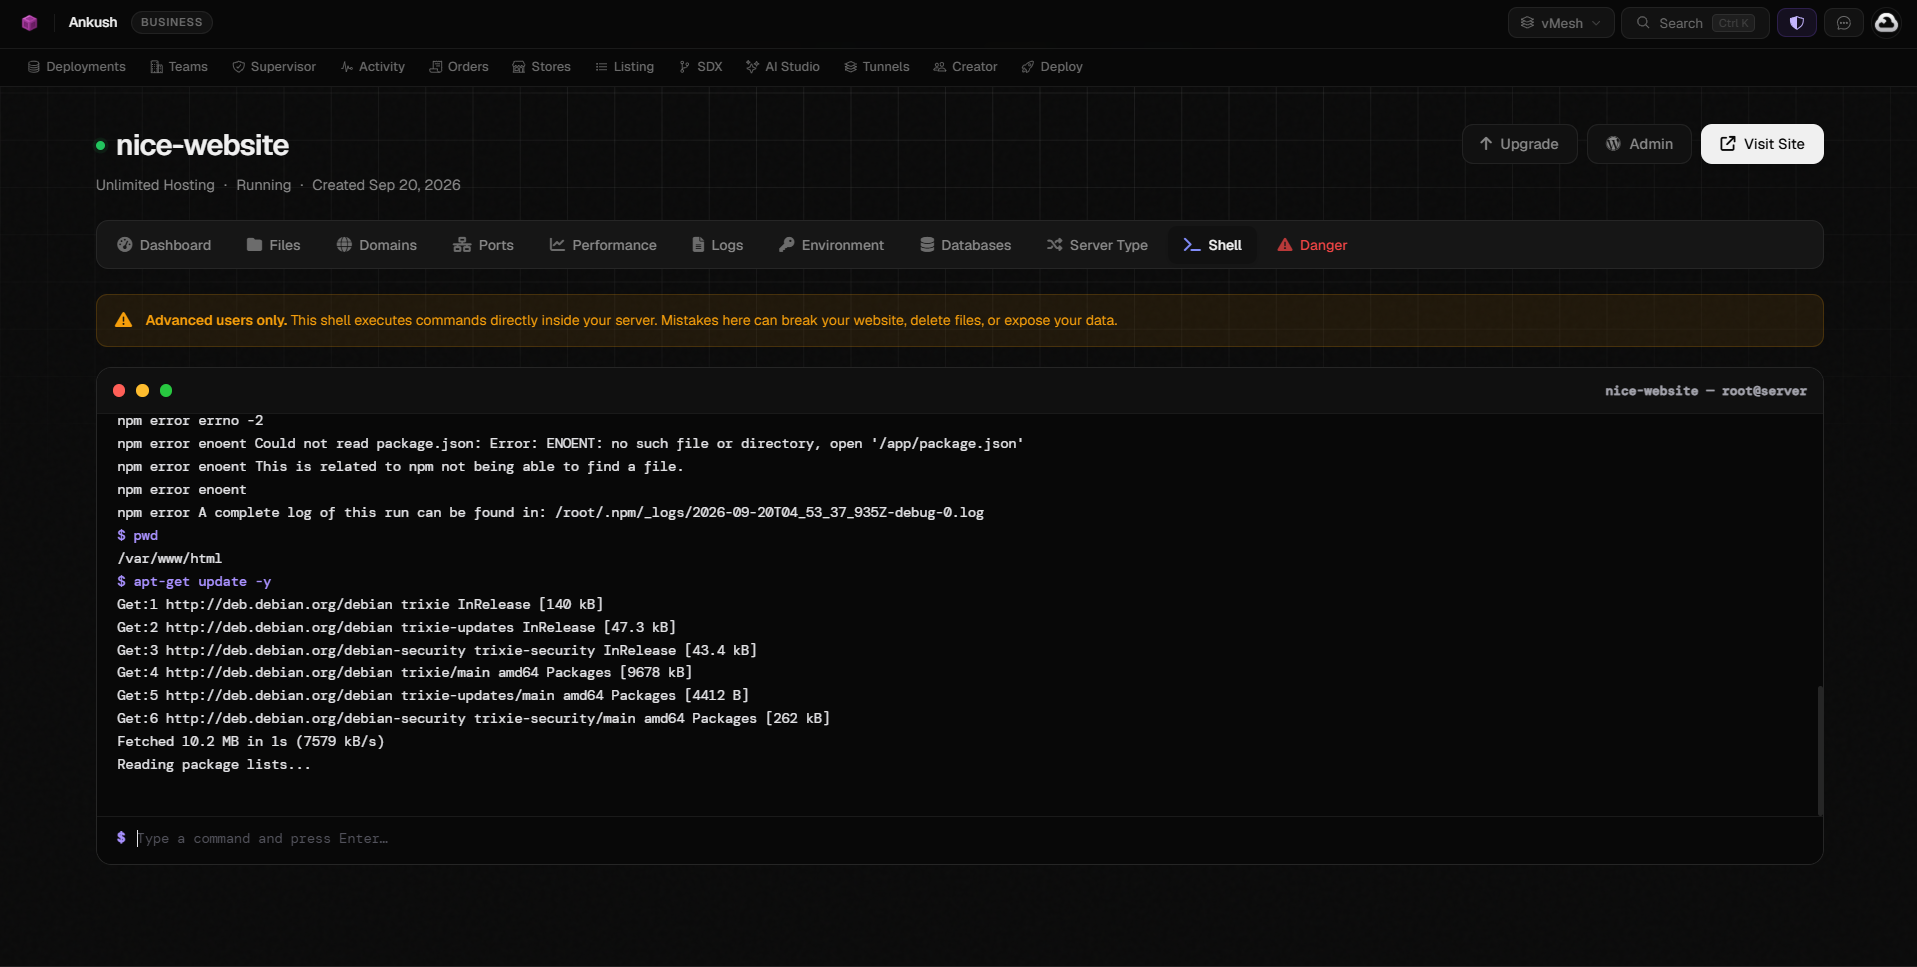Expand the vMesh dropdown
This screenshot has width=1917, height=967.
[x=1560, y=23]
